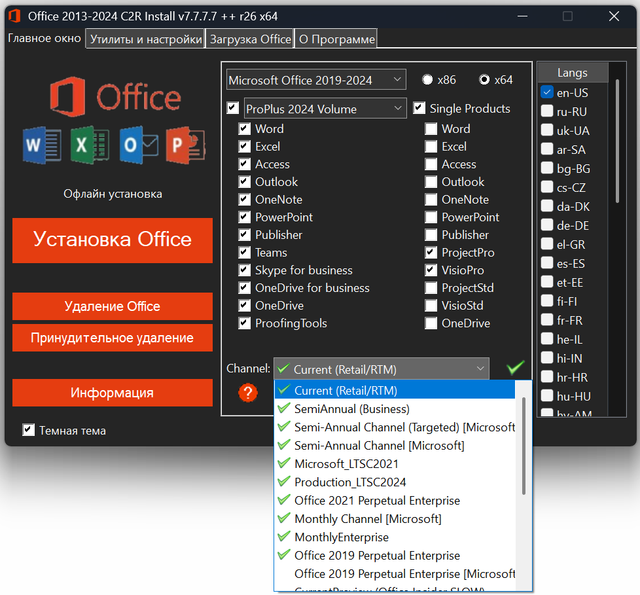
Task: Enable the fr-FR language checkbox
Action: [547, 320]
